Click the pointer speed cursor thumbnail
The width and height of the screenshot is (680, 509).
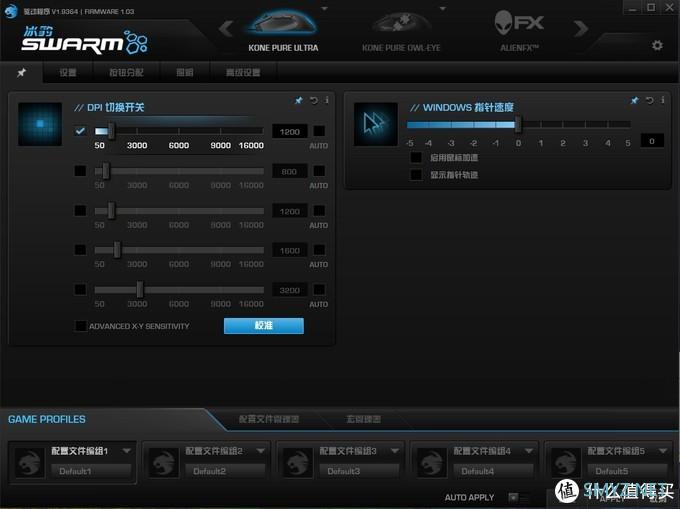click(376, 124)
